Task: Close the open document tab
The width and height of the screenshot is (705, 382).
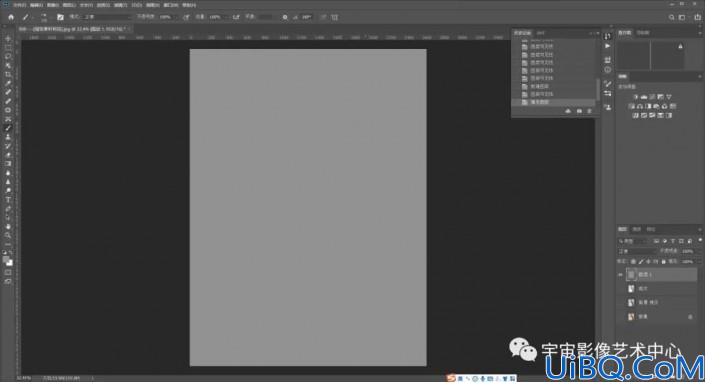Action: coord(129,29)
